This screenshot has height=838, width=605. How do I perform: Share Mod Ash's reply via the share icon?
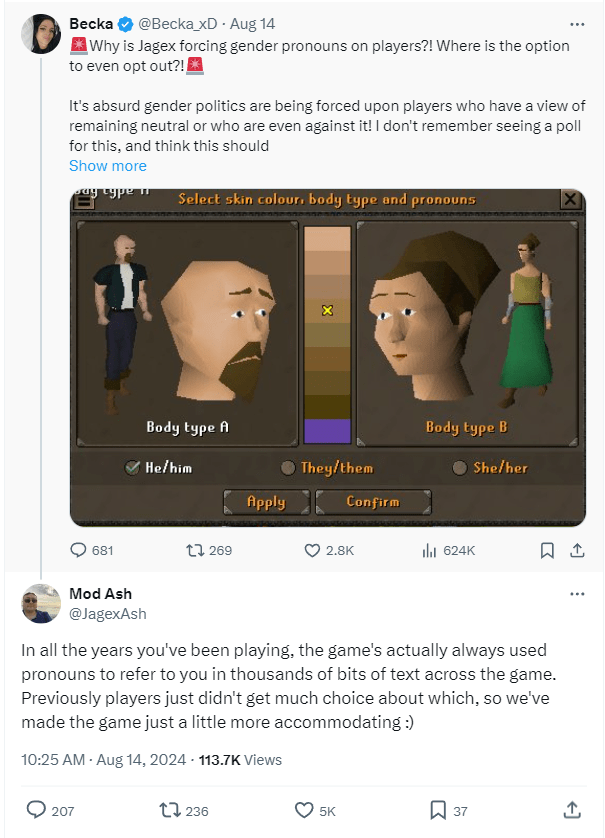click(573, 810)
